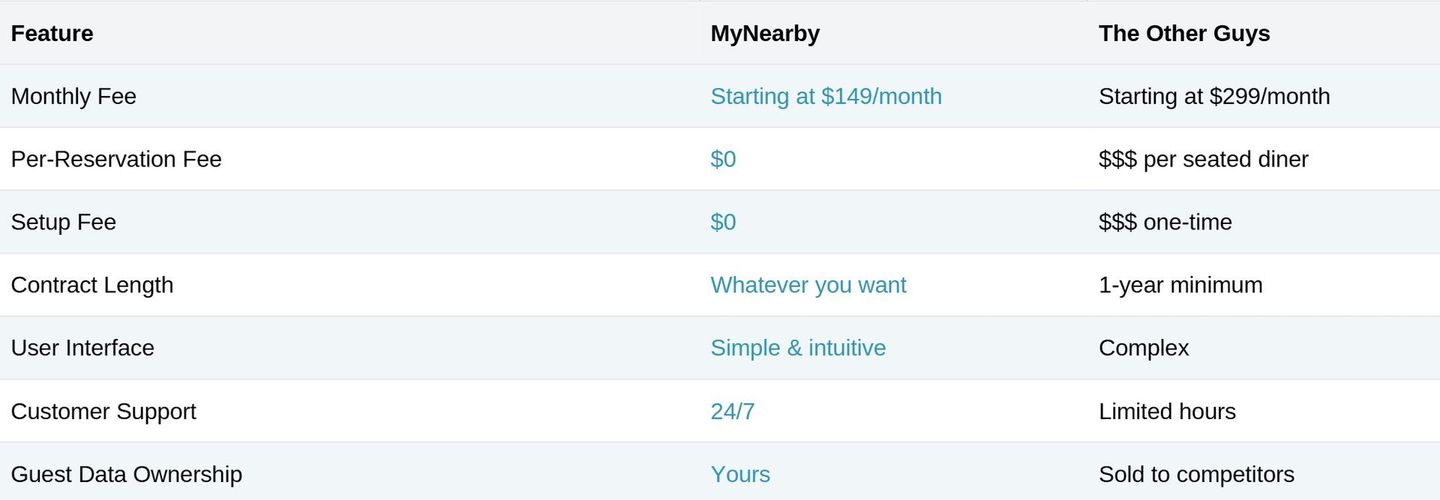Click Simple & intuitive text

798,348
